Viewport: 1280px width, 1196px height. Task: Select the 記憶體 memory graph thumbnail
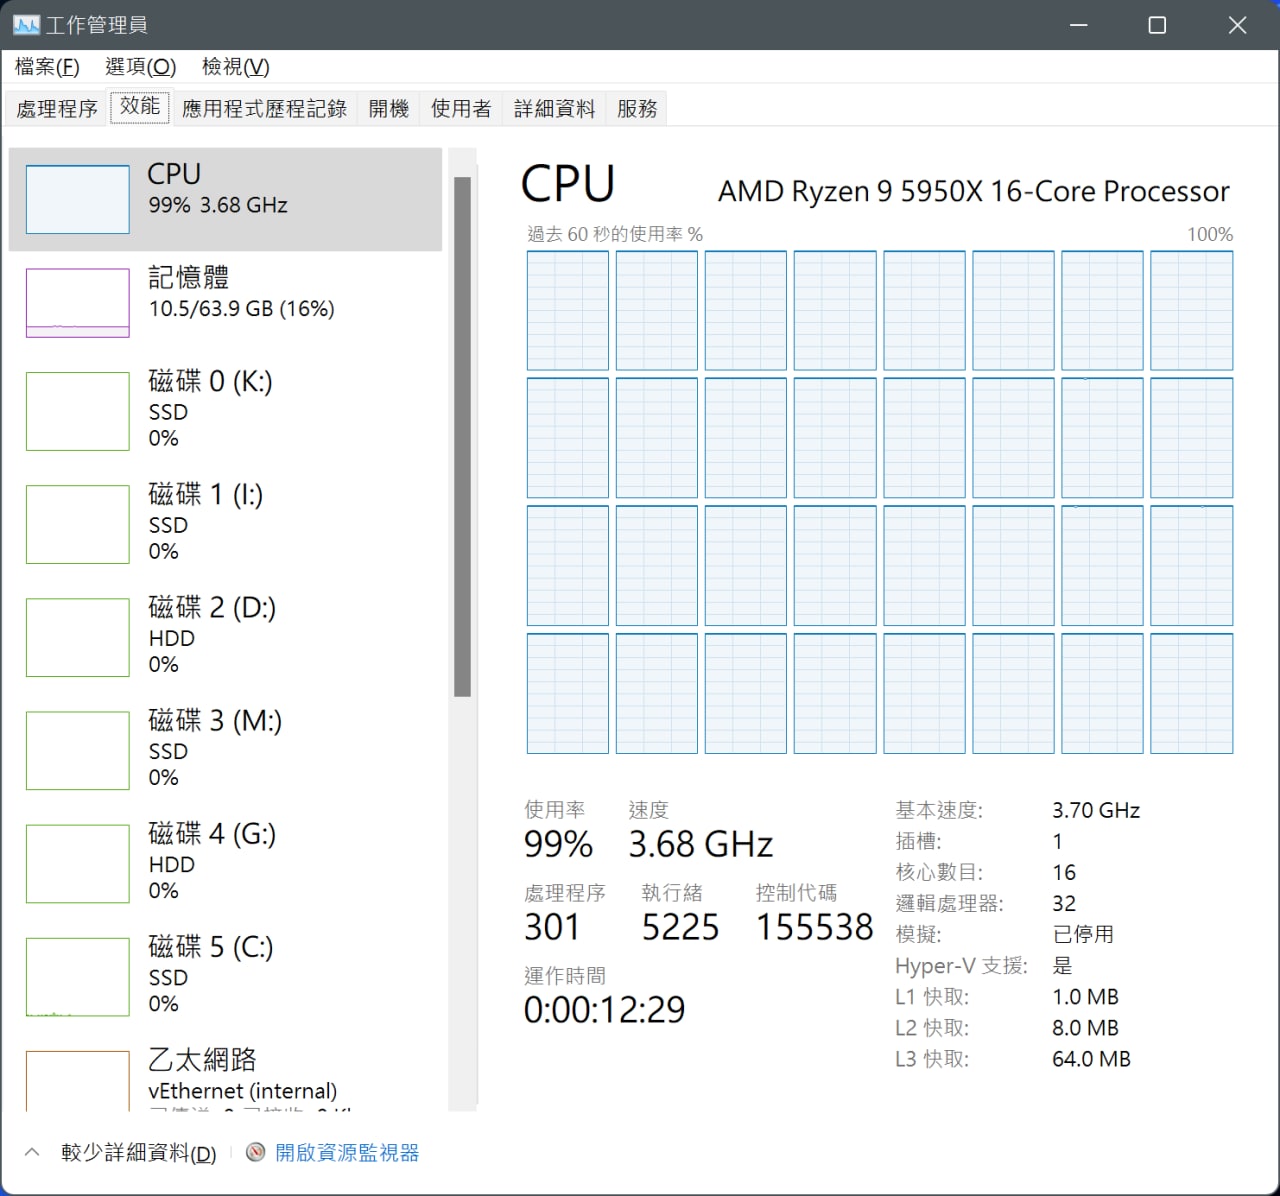click(77, 302)
